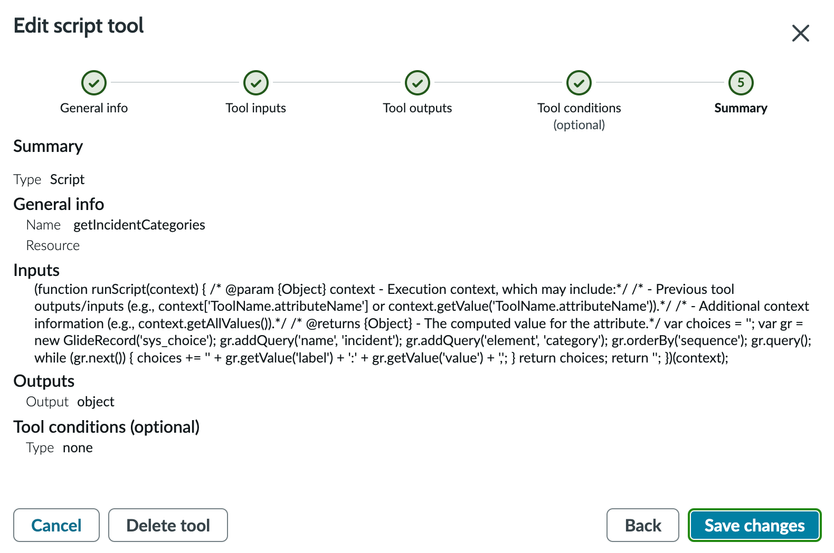Jump to Tool outputs step label
834x553 pixels.
[417, 108]
